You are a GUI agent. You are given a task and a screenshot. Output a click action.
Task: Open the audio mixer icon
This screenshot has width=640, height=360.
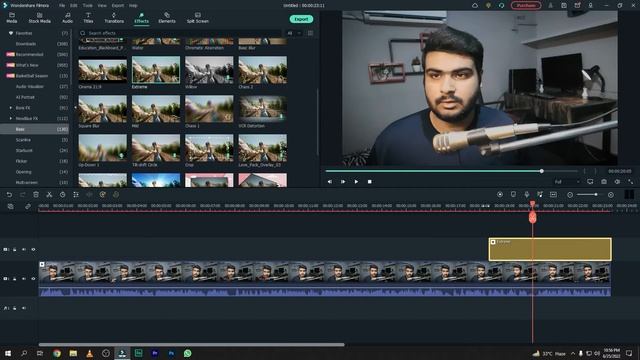coord(540,195)
